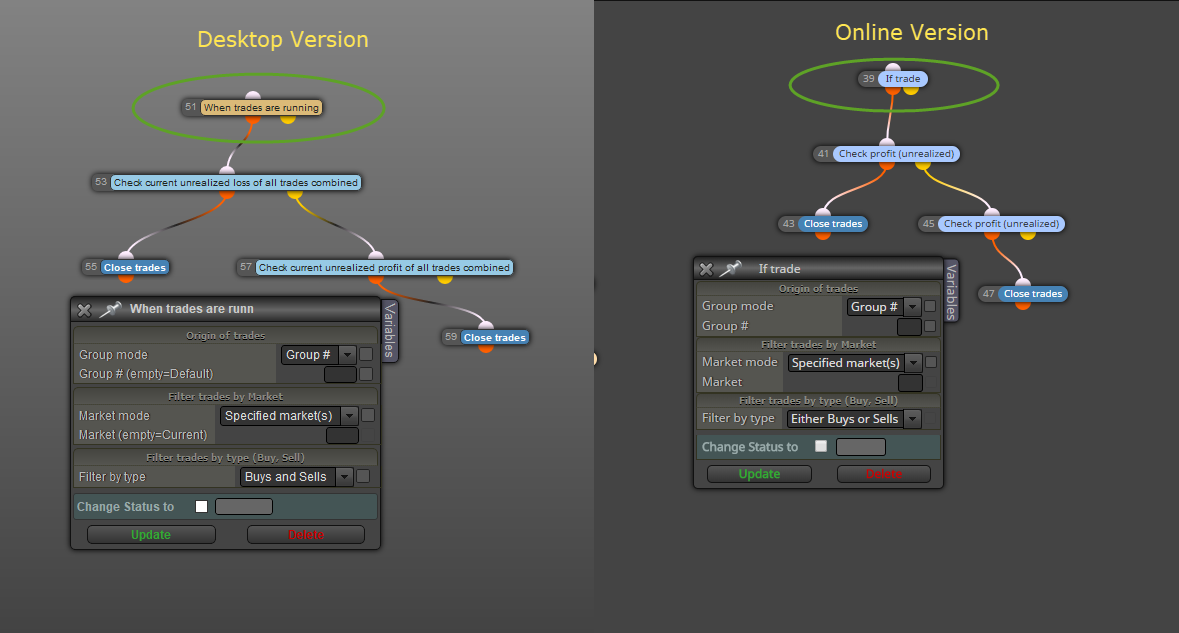
Task: Toggle checkbox beside desktop Group mode
Action: point(366,354)
